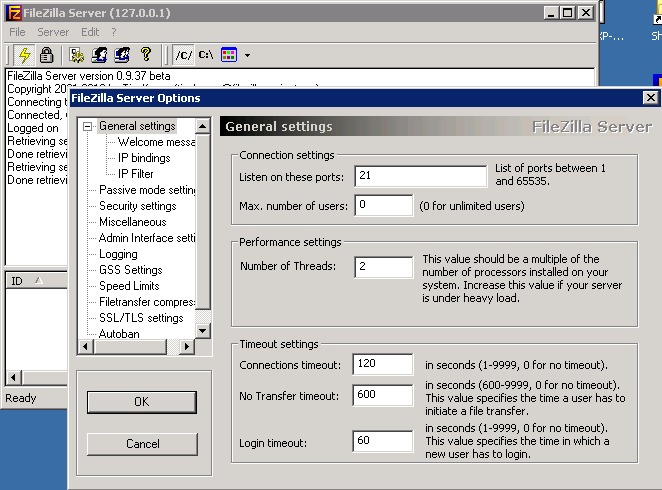
Task: Select IP Filter tree item
Action: pos(136,174)
